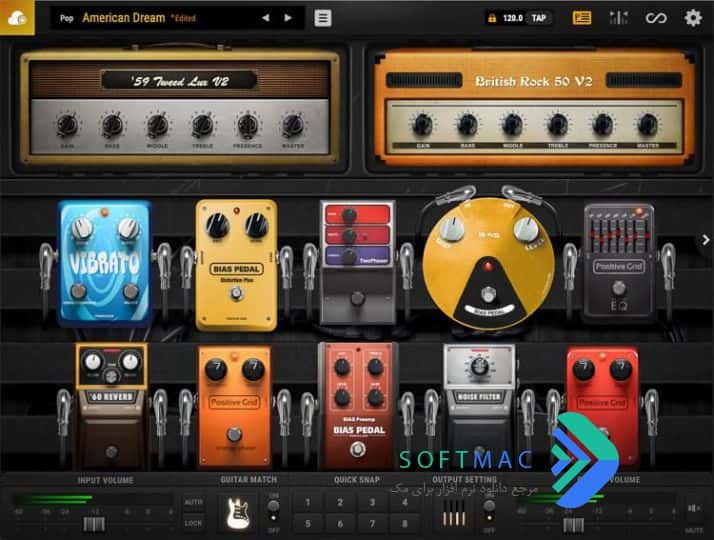Click the left top knob on Vibrato pedal
The width and height of the screenshot is (714, 540).
tap(82, 229)
